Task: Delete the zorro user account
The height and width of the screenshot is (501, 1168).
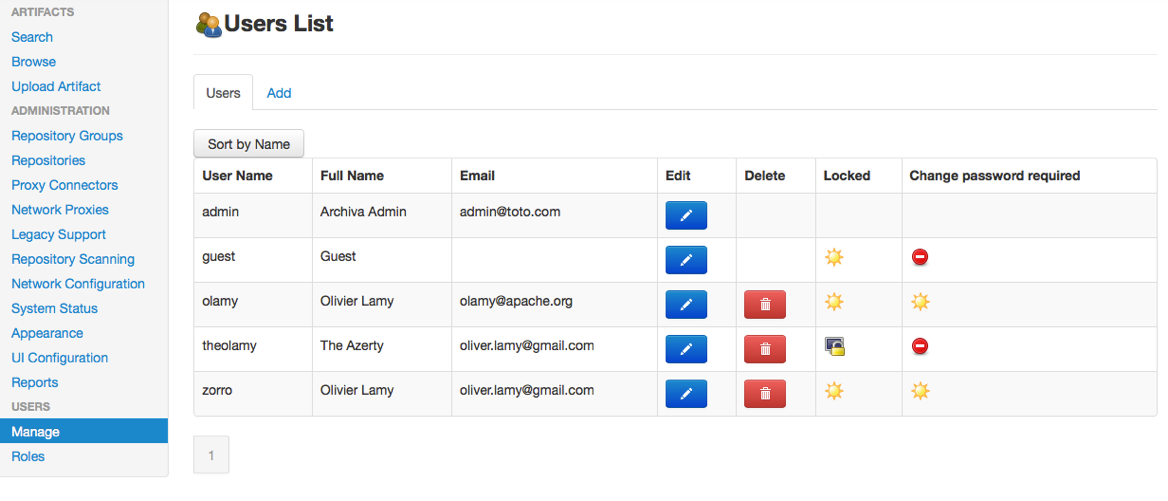Action: point(765,393)
